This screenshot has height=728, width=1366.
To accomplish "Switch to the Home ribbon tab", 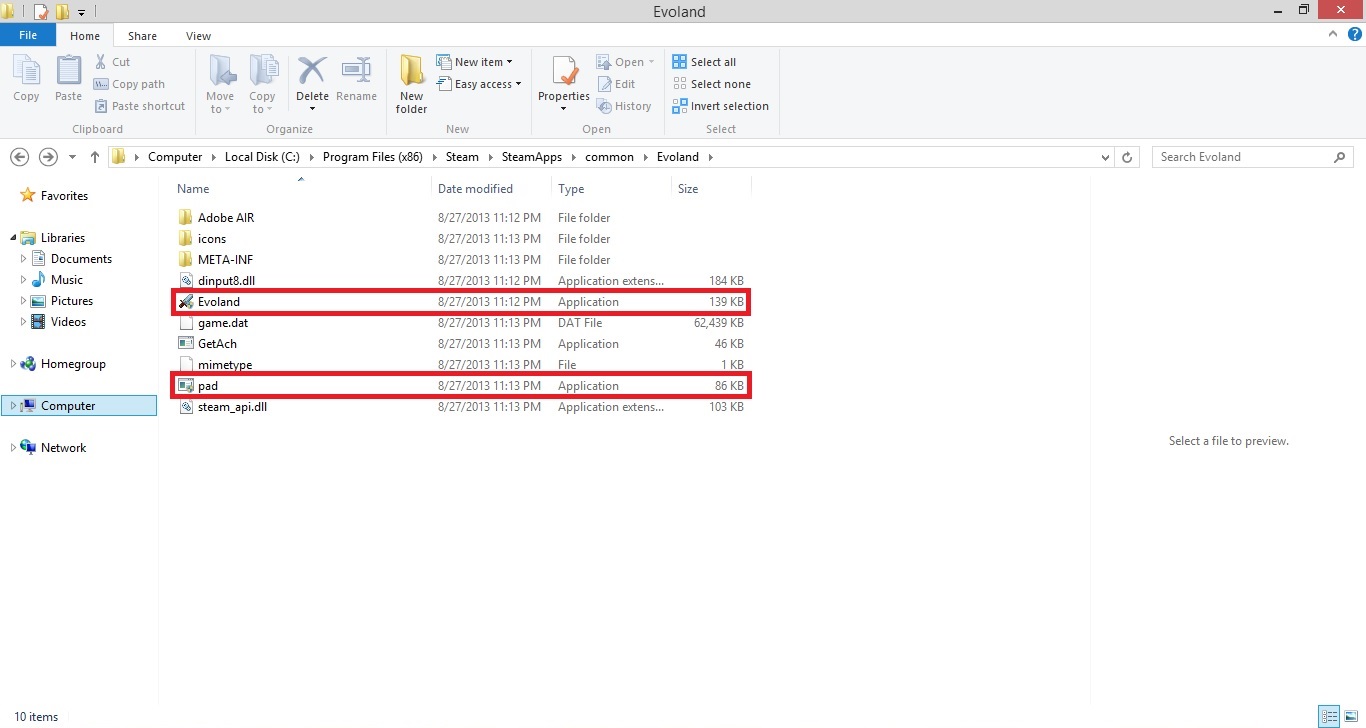I will pyautogui.click(x=85, y=36).
